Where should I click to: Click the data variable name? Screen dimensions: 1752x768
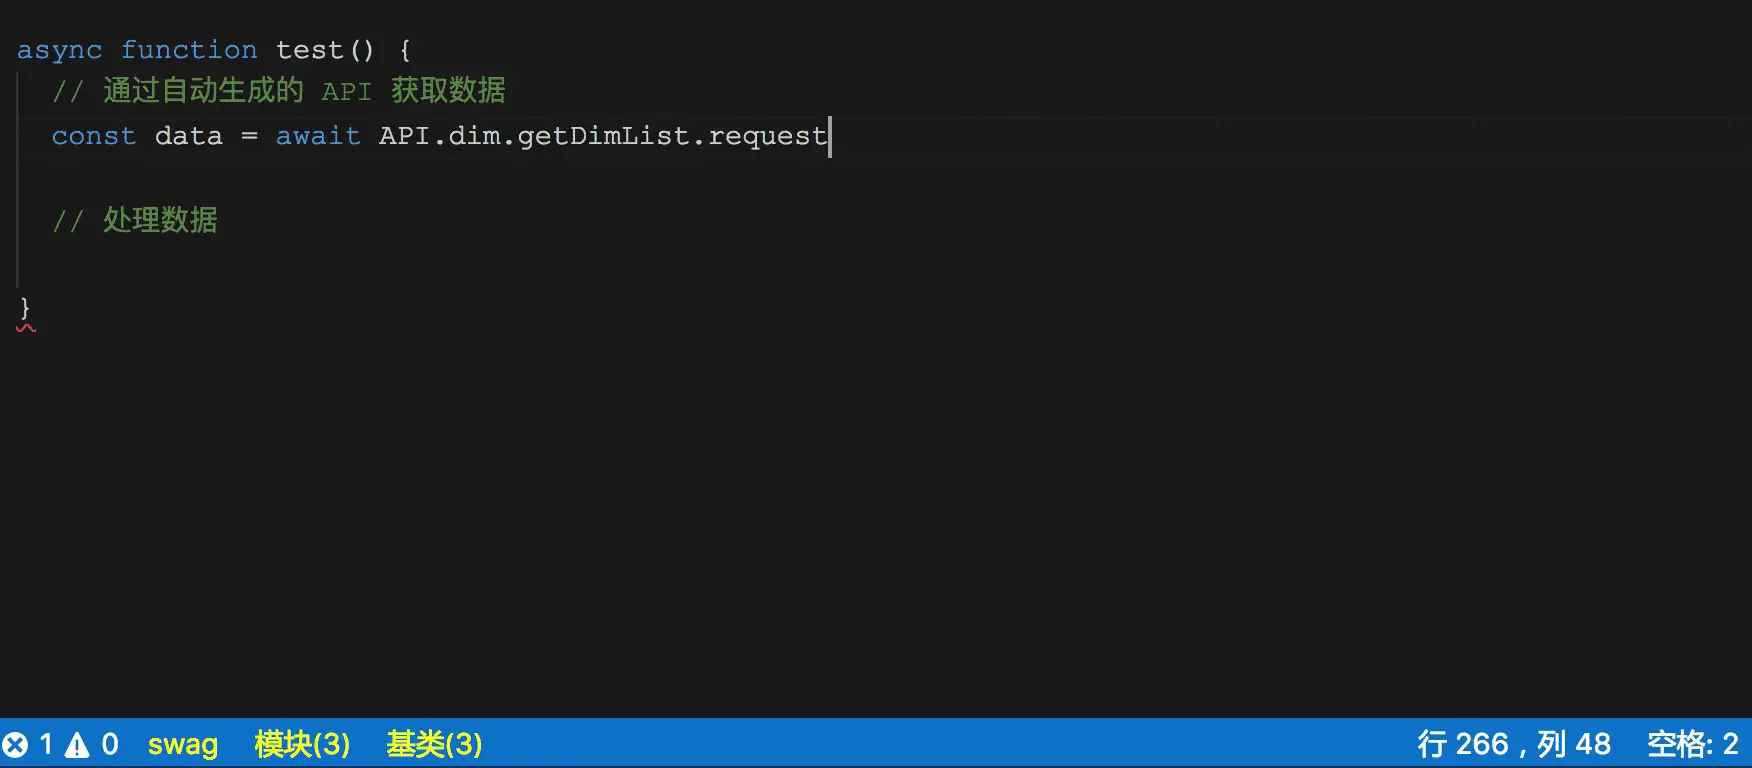pos(189,136)
